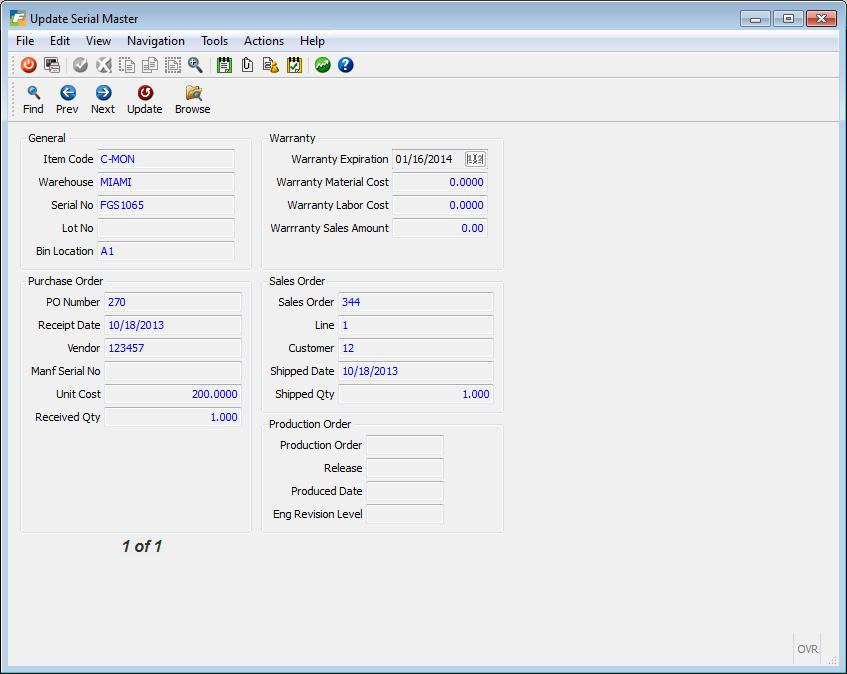Click the green chart icon
Image resolution: width=847 pixels, height=674 pixels.
323,65
